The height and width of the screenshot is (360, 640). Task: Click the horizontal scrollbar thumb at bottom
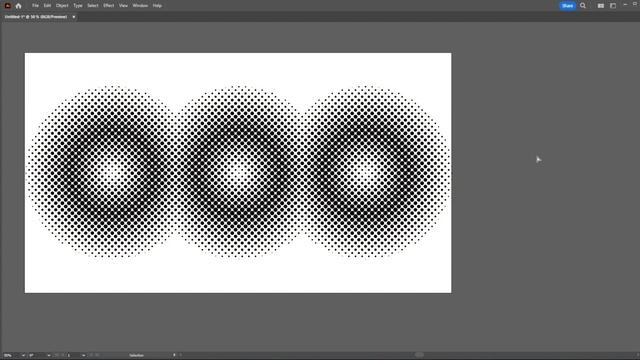coord(419,355)
